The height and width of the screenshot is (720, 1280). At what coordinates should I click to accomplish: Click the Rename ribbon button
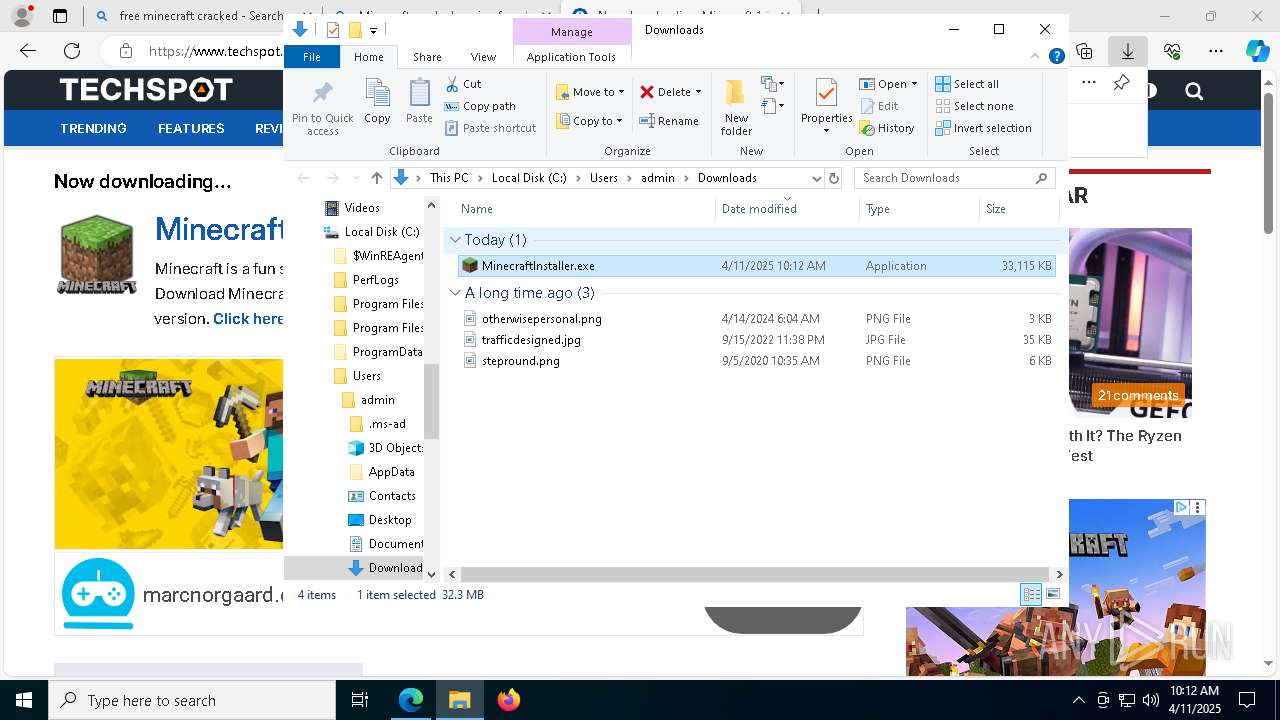click(x=669, y=121)
